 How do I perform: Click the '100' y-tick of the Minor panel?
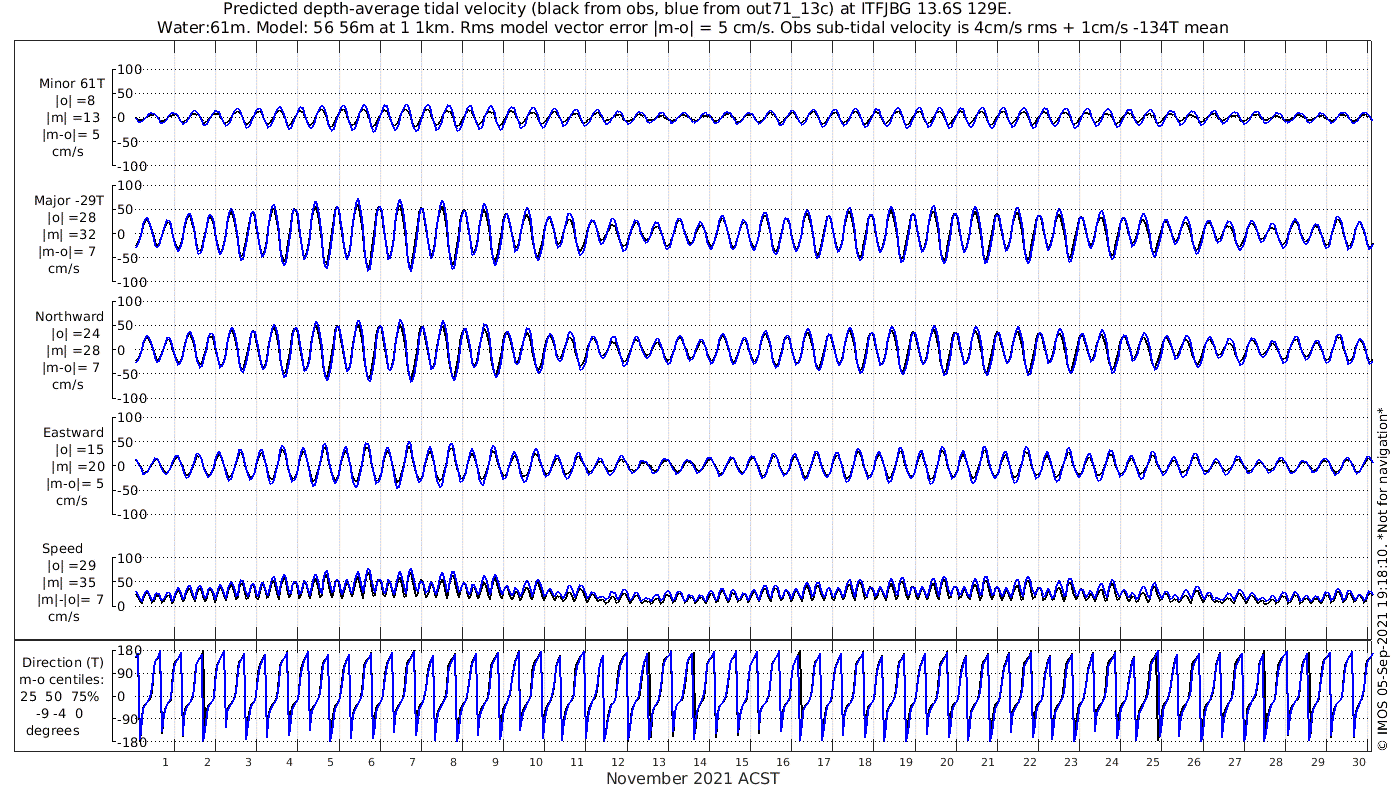(131, 69)
